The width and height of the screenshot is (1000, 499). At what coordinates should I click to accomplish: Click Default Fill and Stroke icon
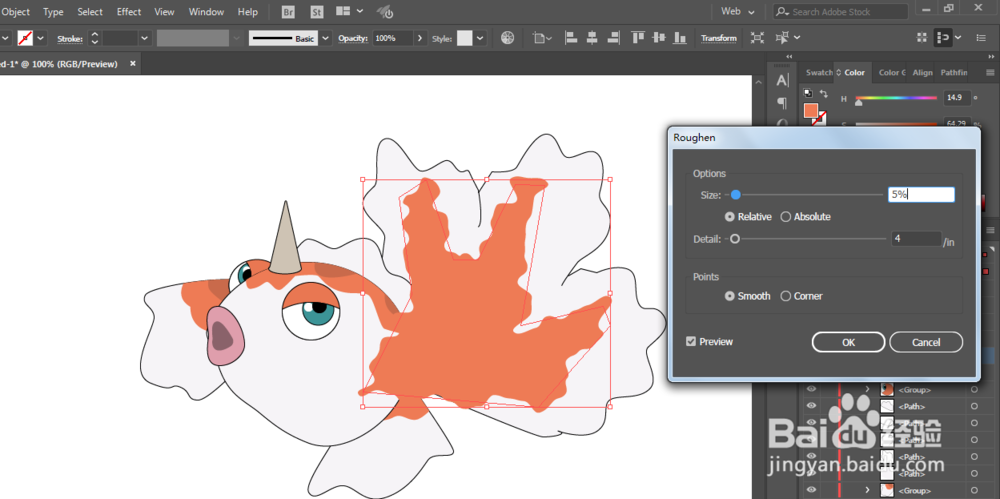[808, 93]
